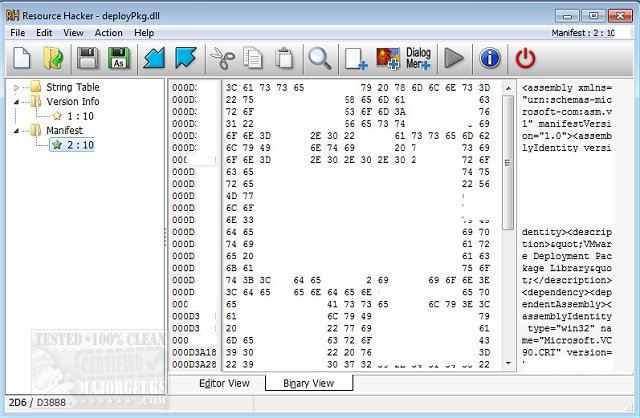Click the Add image resource icon

point(387,58)
